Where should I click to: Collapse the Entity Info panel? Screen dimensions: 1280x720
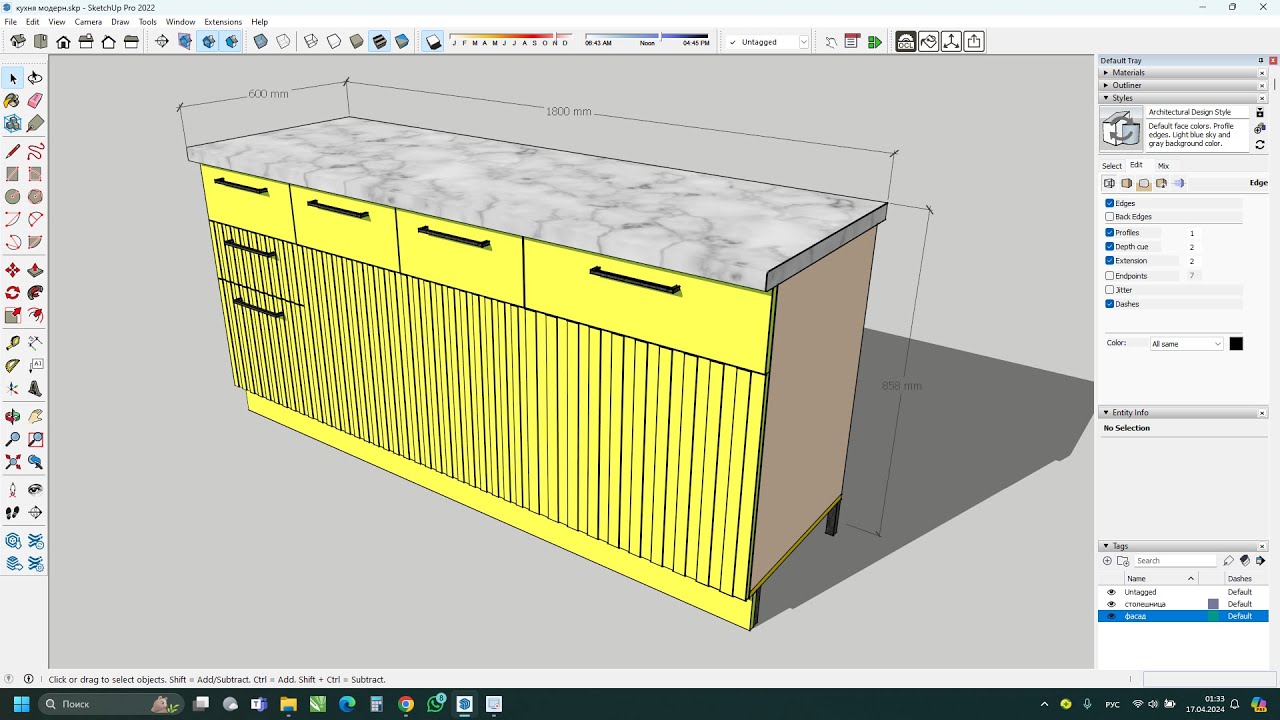click(x=1106, y=412)
